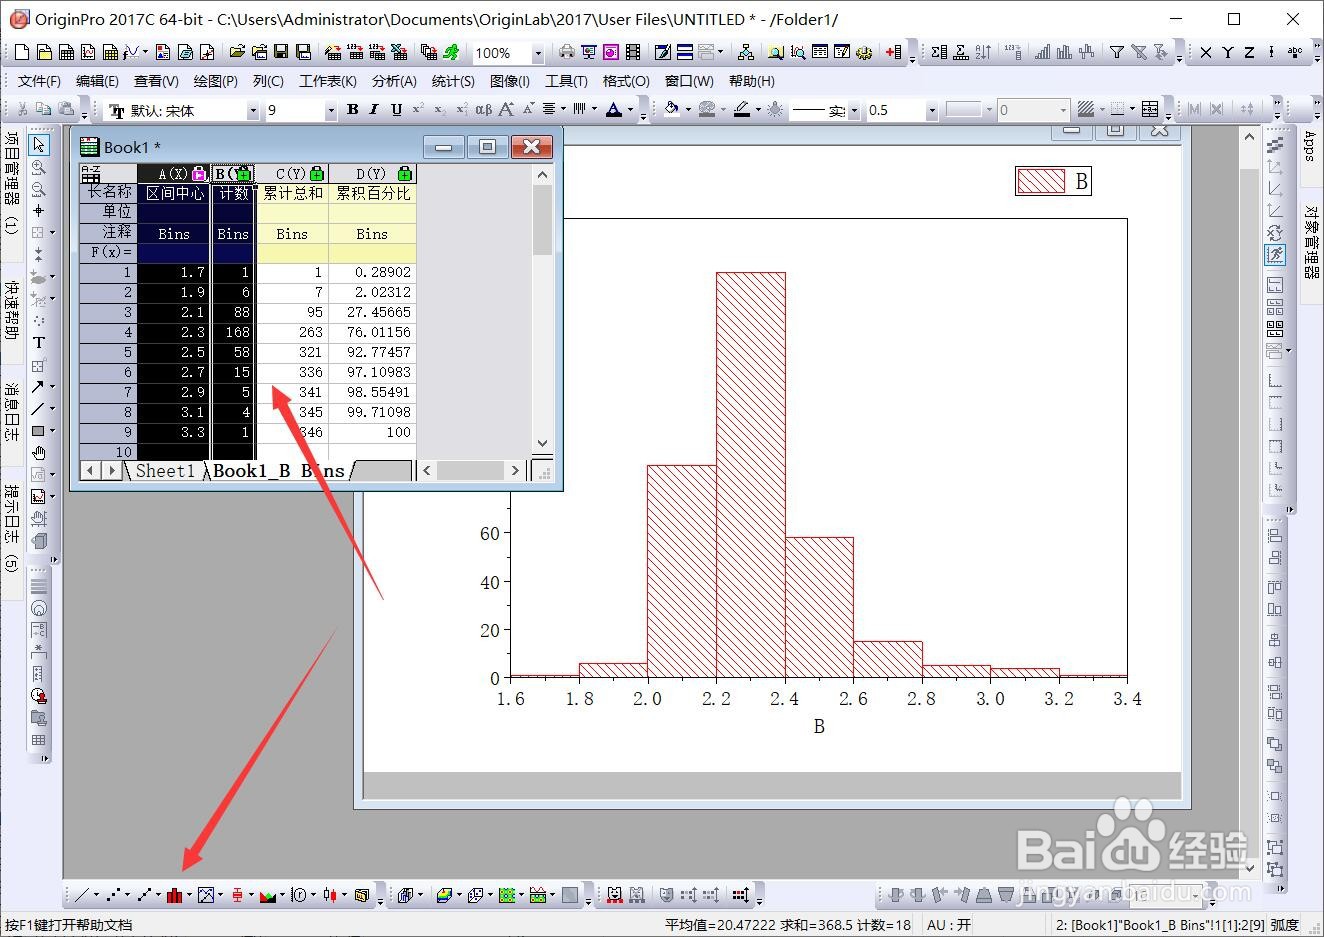Click the green running-man Recalculate icon
This screenshot has height=937, width=1324.
[451, 52]
